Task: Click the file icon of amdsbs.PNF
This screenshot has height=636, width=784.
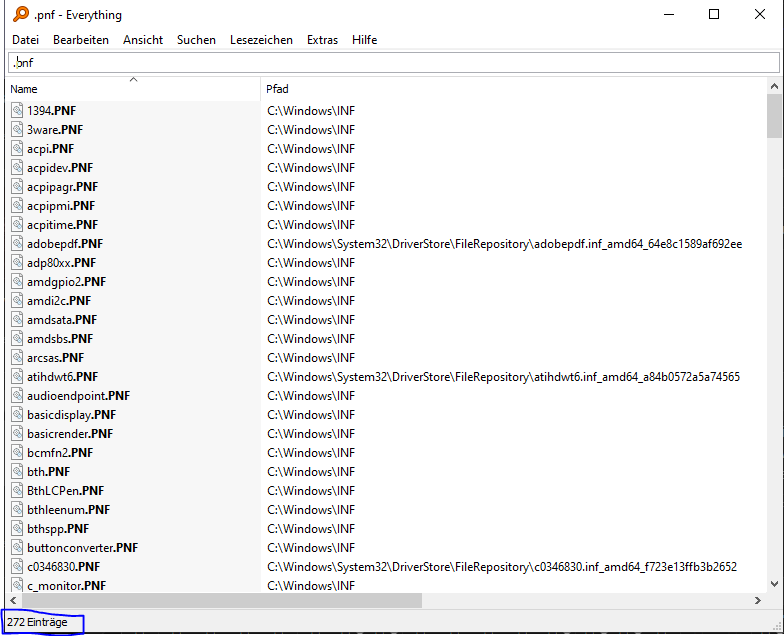Action: pyautogui.click(x=18, y=338)
